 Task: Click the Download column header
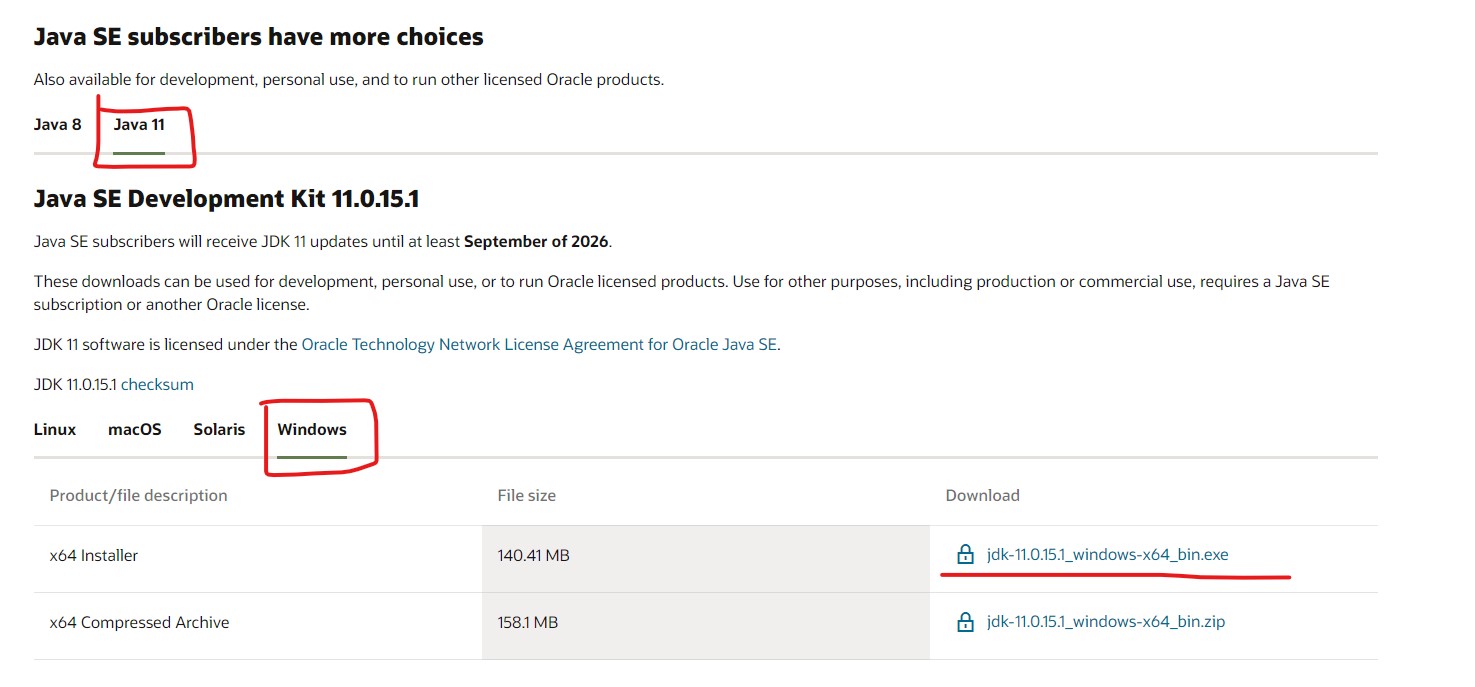click(982, 495)
